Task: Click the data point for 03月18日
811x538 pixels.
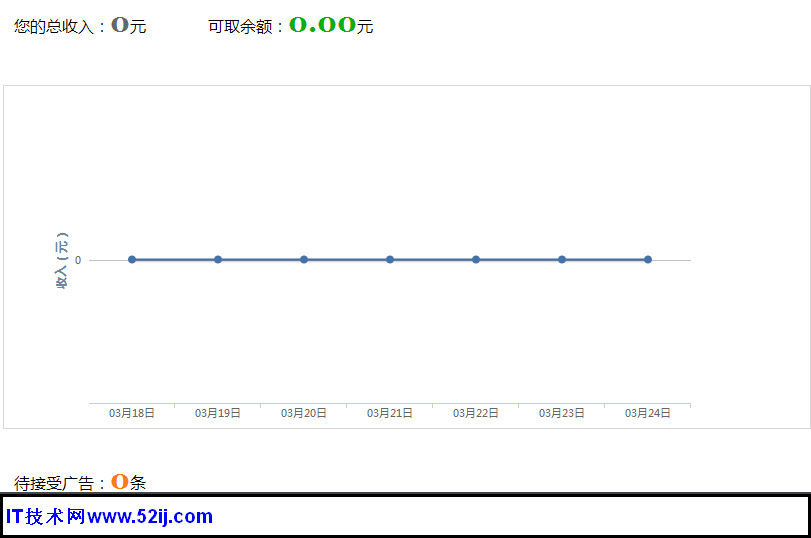Action: [x=132, y=260]
